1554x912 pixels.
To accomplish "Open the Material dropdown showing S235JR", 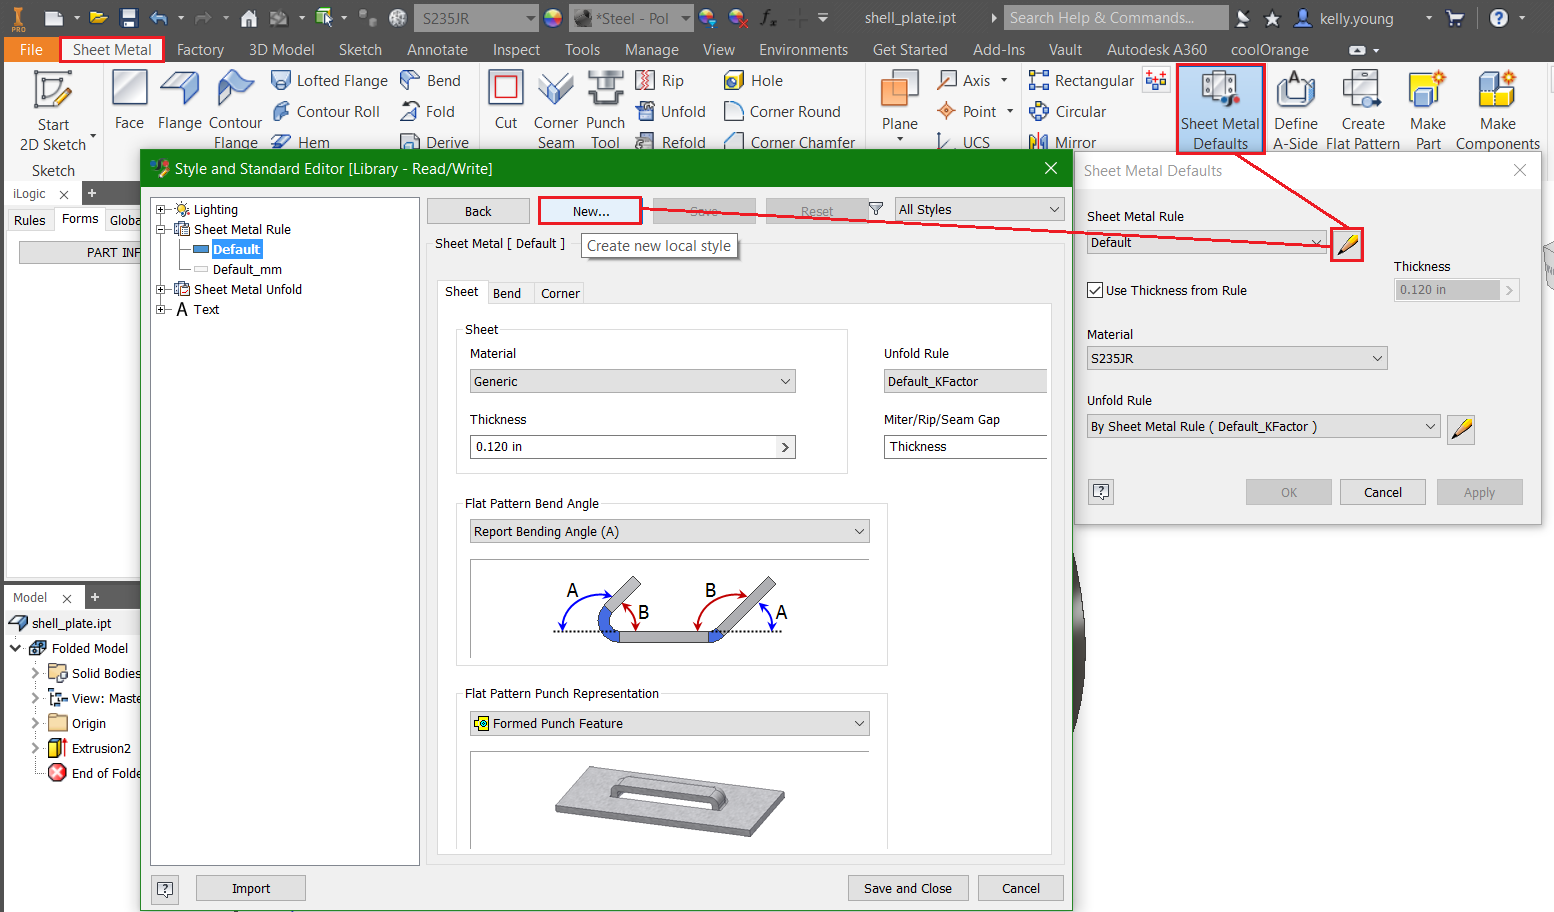I will click(1236, 359).
